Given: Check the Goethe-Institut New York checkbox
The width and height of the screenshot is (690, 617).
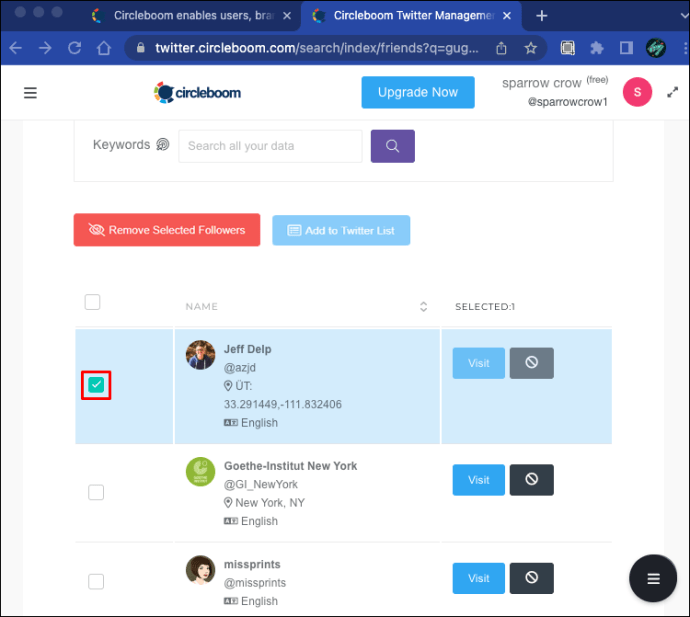Looking at the screenshot, I should pos(96,492).
